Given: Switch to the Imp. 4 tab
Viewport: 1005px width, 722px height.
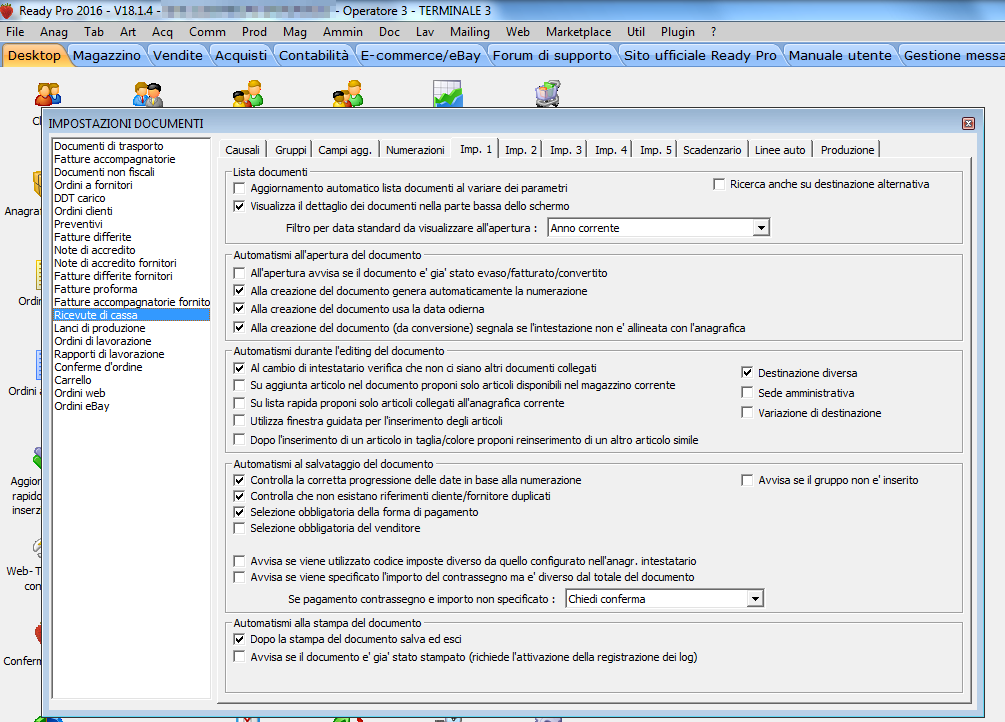Looking at the screenshot, I should click(x=611, y=150).
